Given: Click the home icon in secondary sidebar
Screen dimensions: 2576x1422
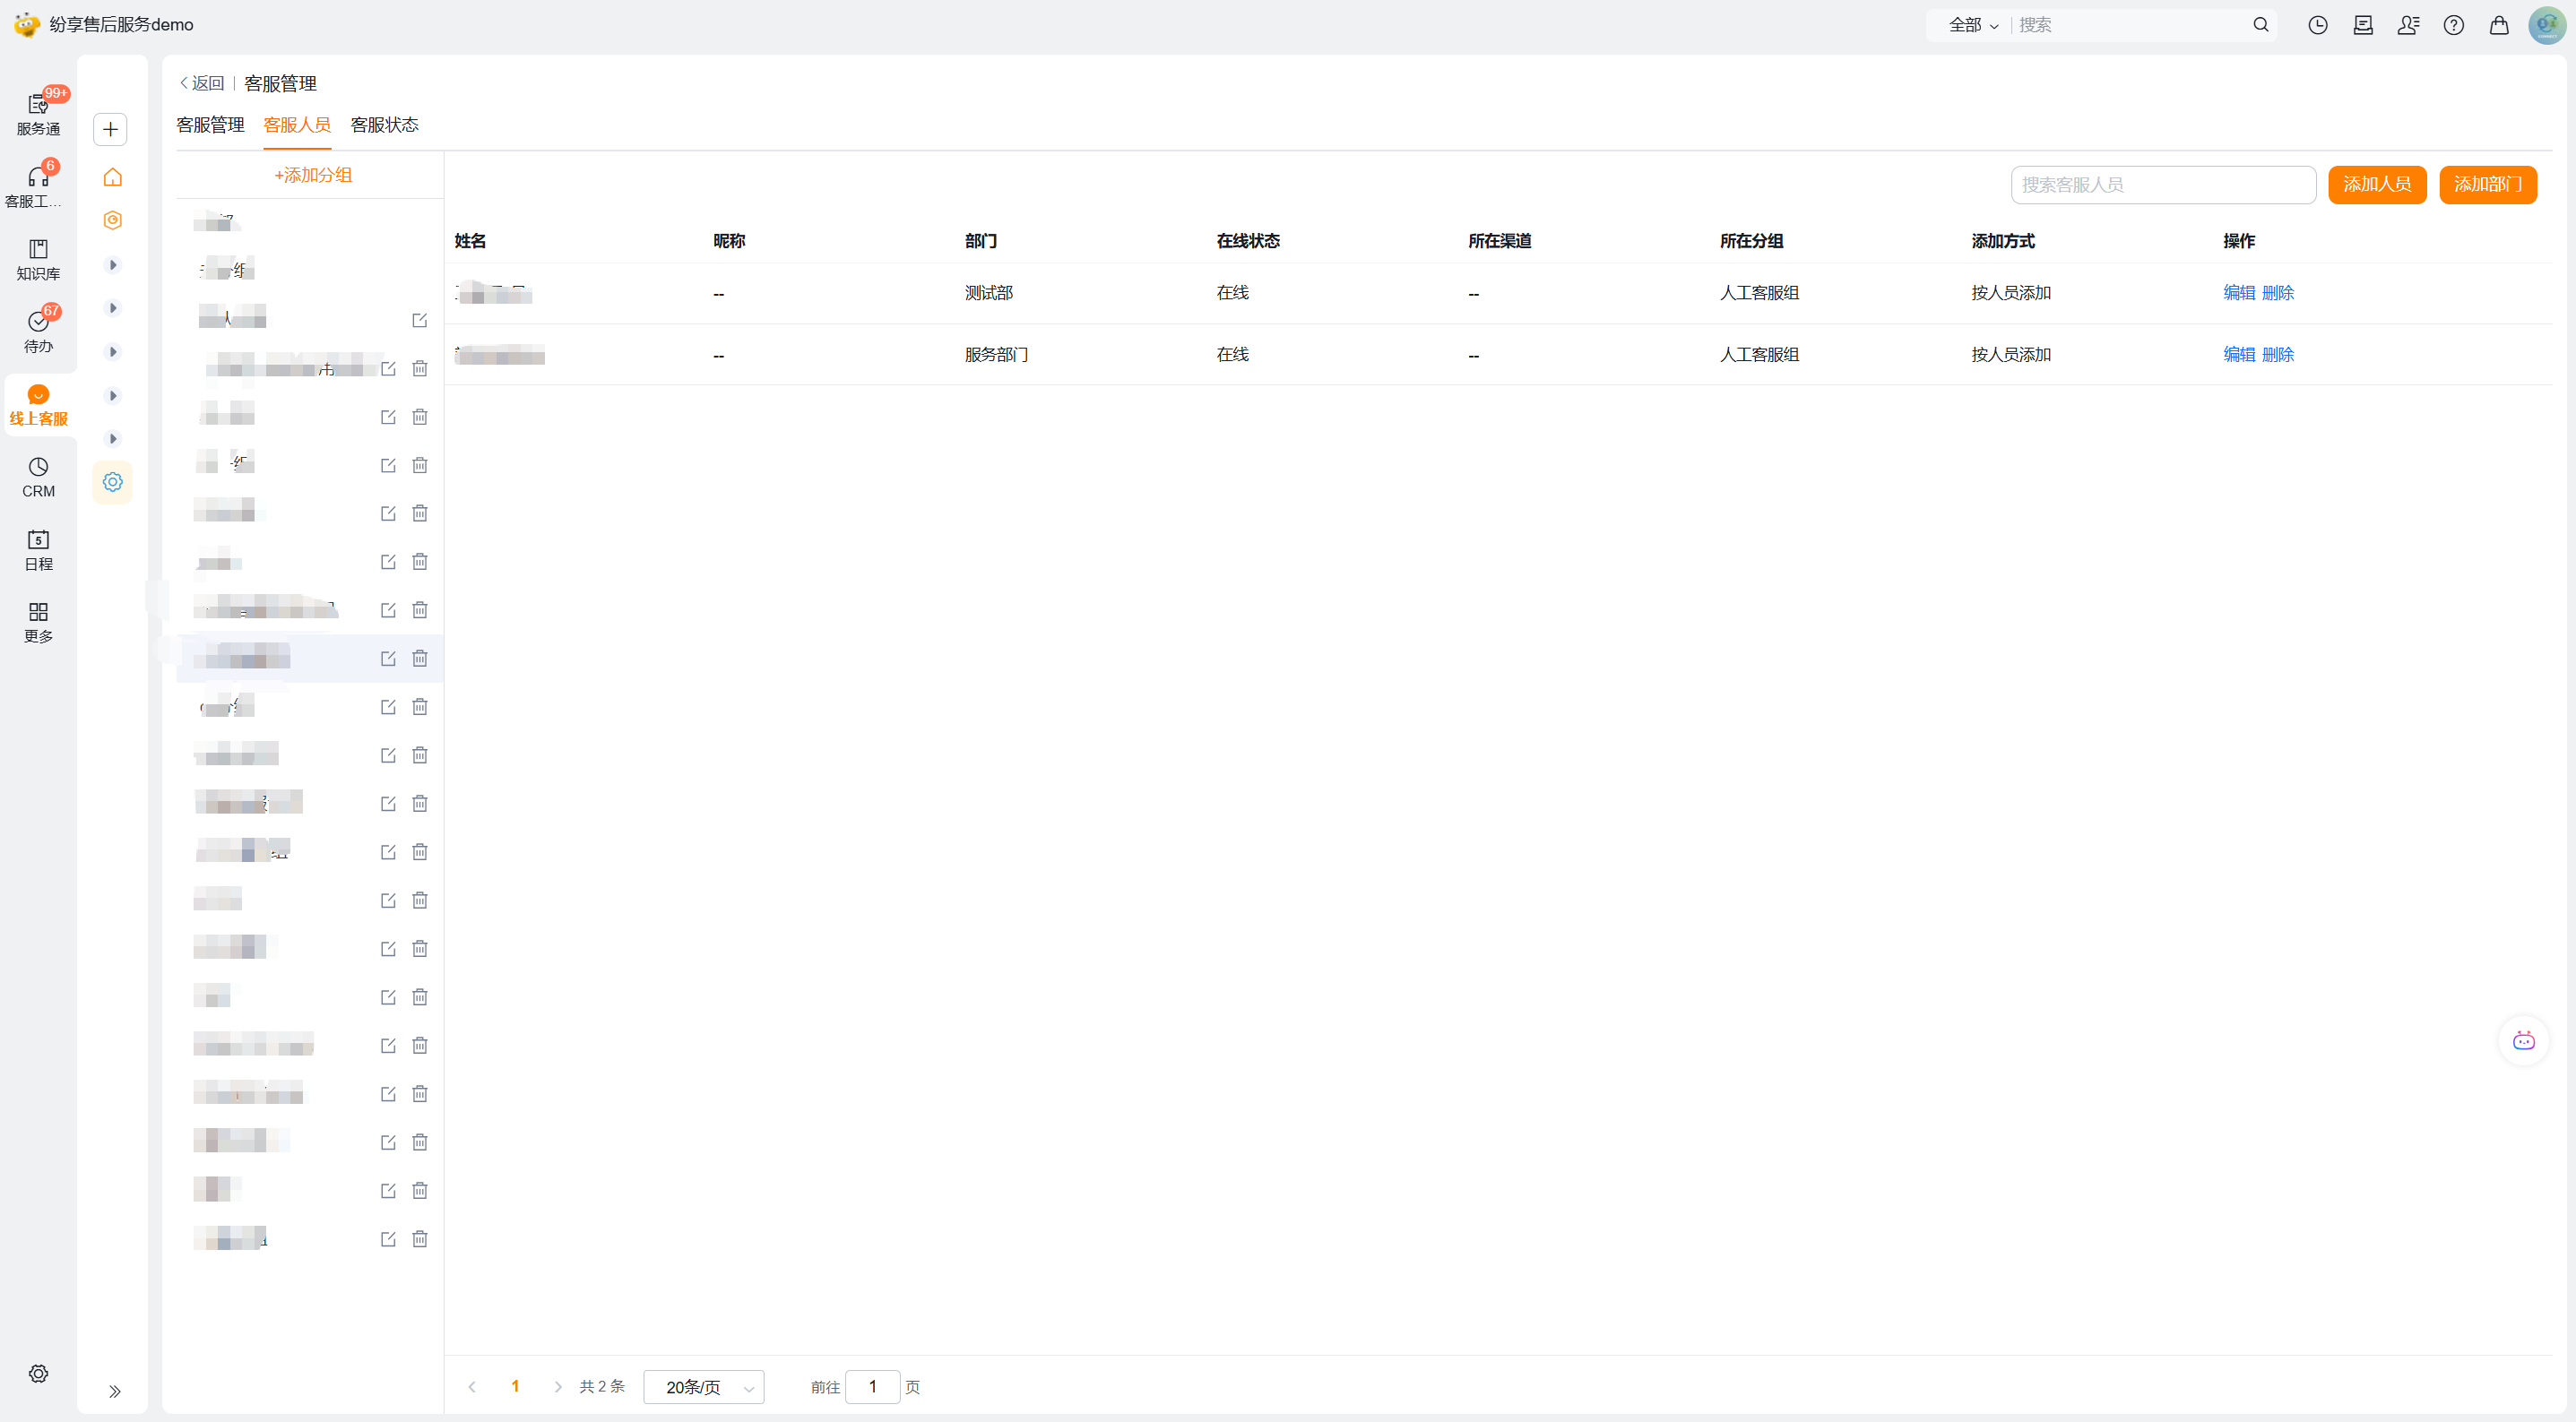Looking at the screenshot, I should coord(112,177).
